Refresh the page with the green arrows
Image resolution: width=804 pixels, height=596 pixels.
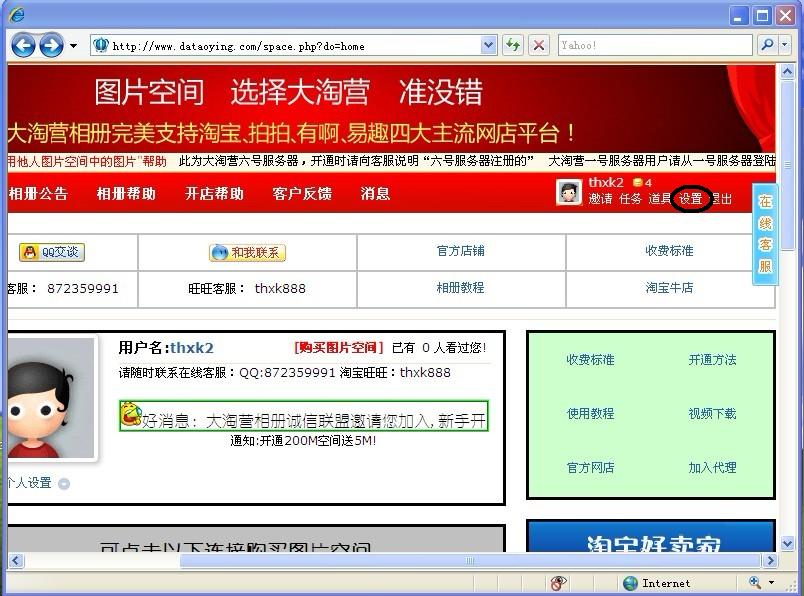[512, 46]
